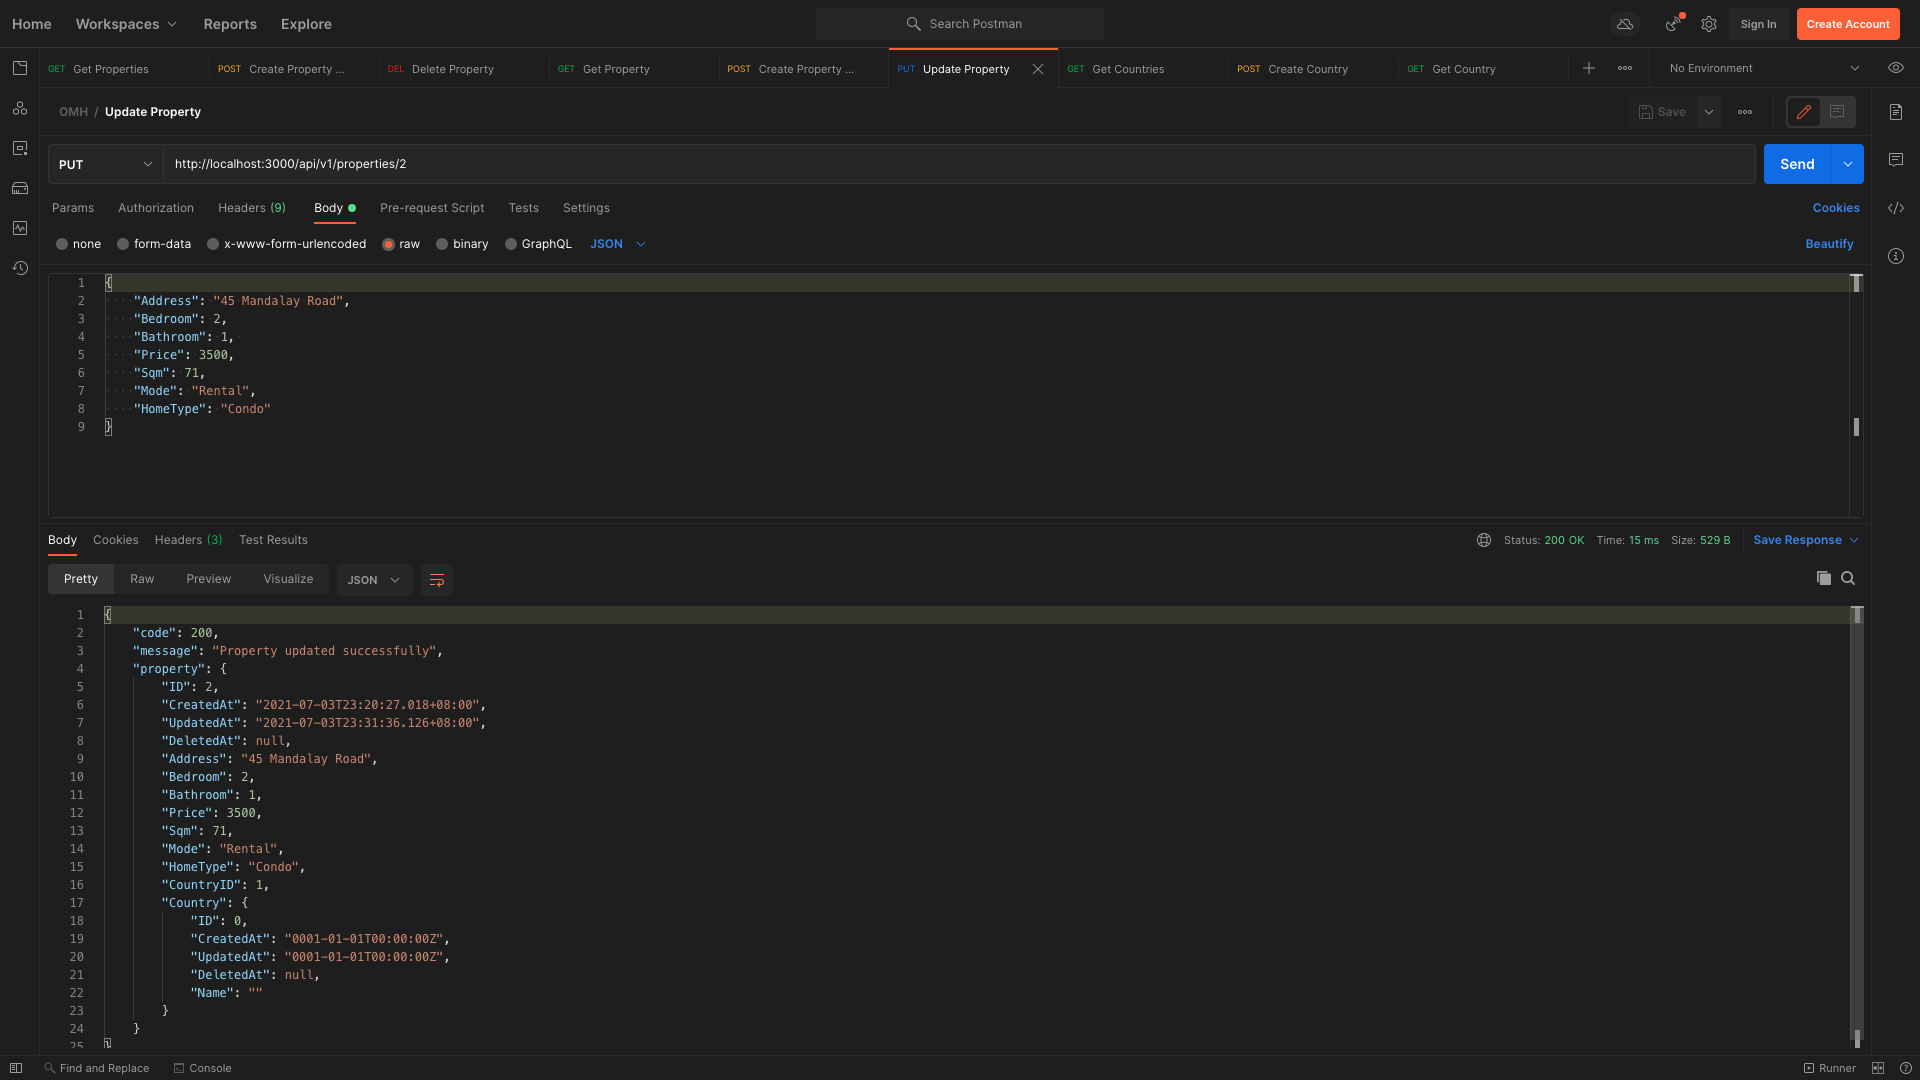Image resolution: width=1920 pixels, height=1080 pixels.
Task: Open the Mock Servers panel
Action: (20, 188)
